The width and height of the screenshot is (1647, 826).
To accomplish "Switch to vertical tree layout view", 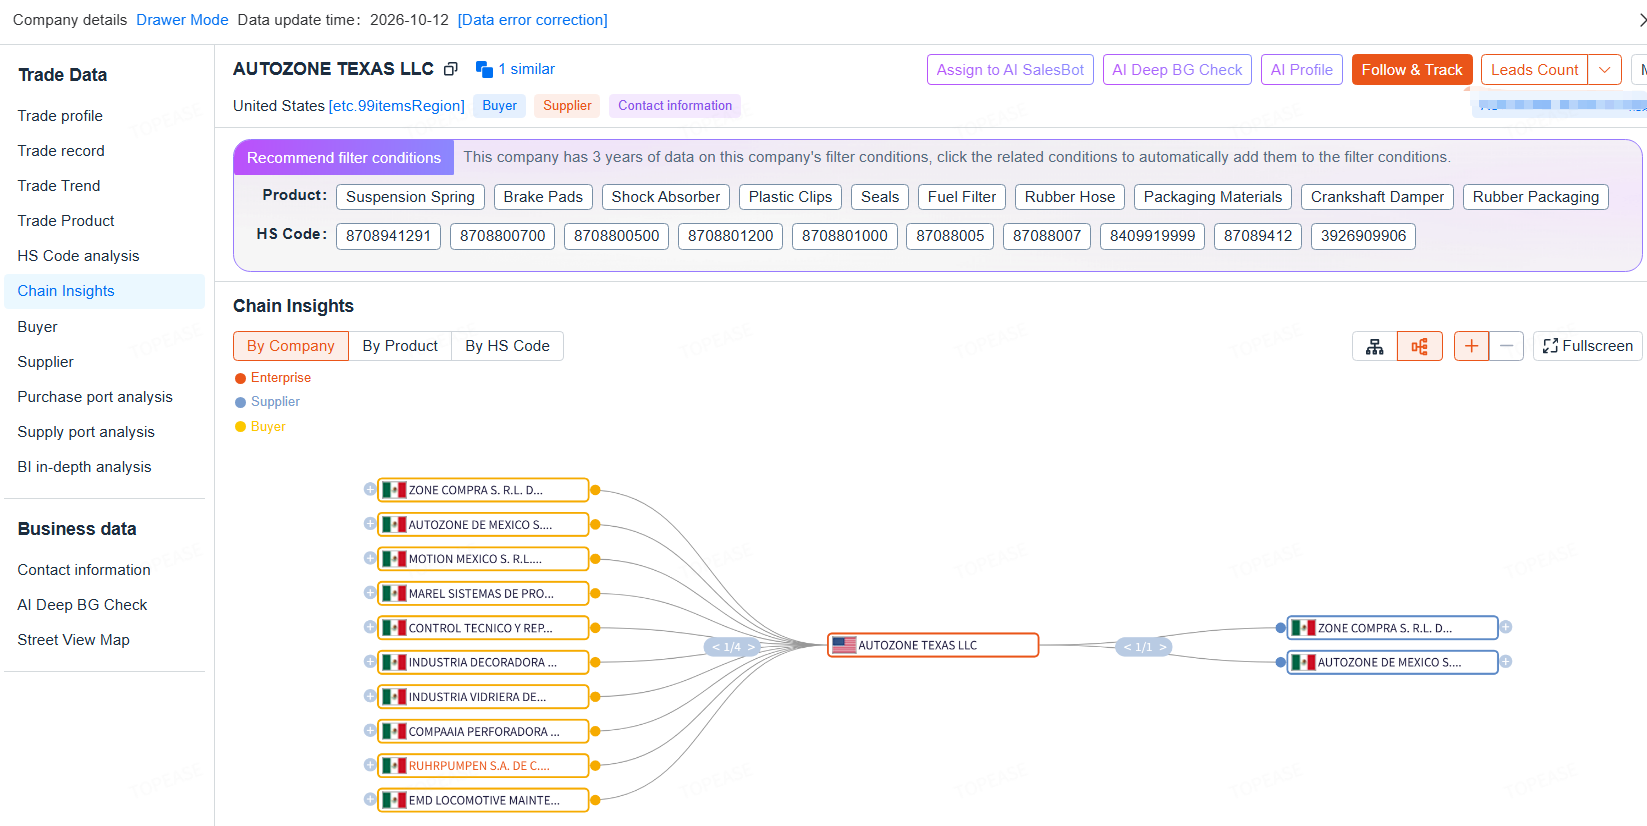I will click(1375, 346).
